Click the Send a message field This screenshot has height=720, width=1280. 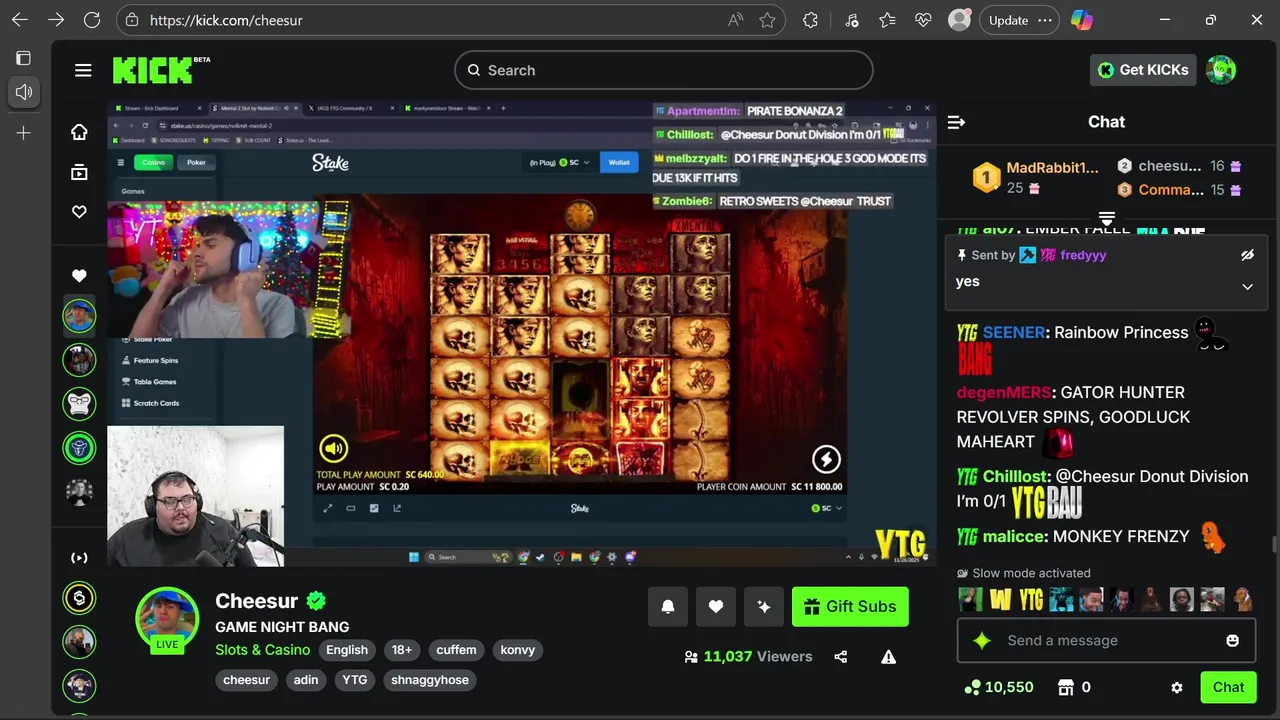pos(1106,640)
